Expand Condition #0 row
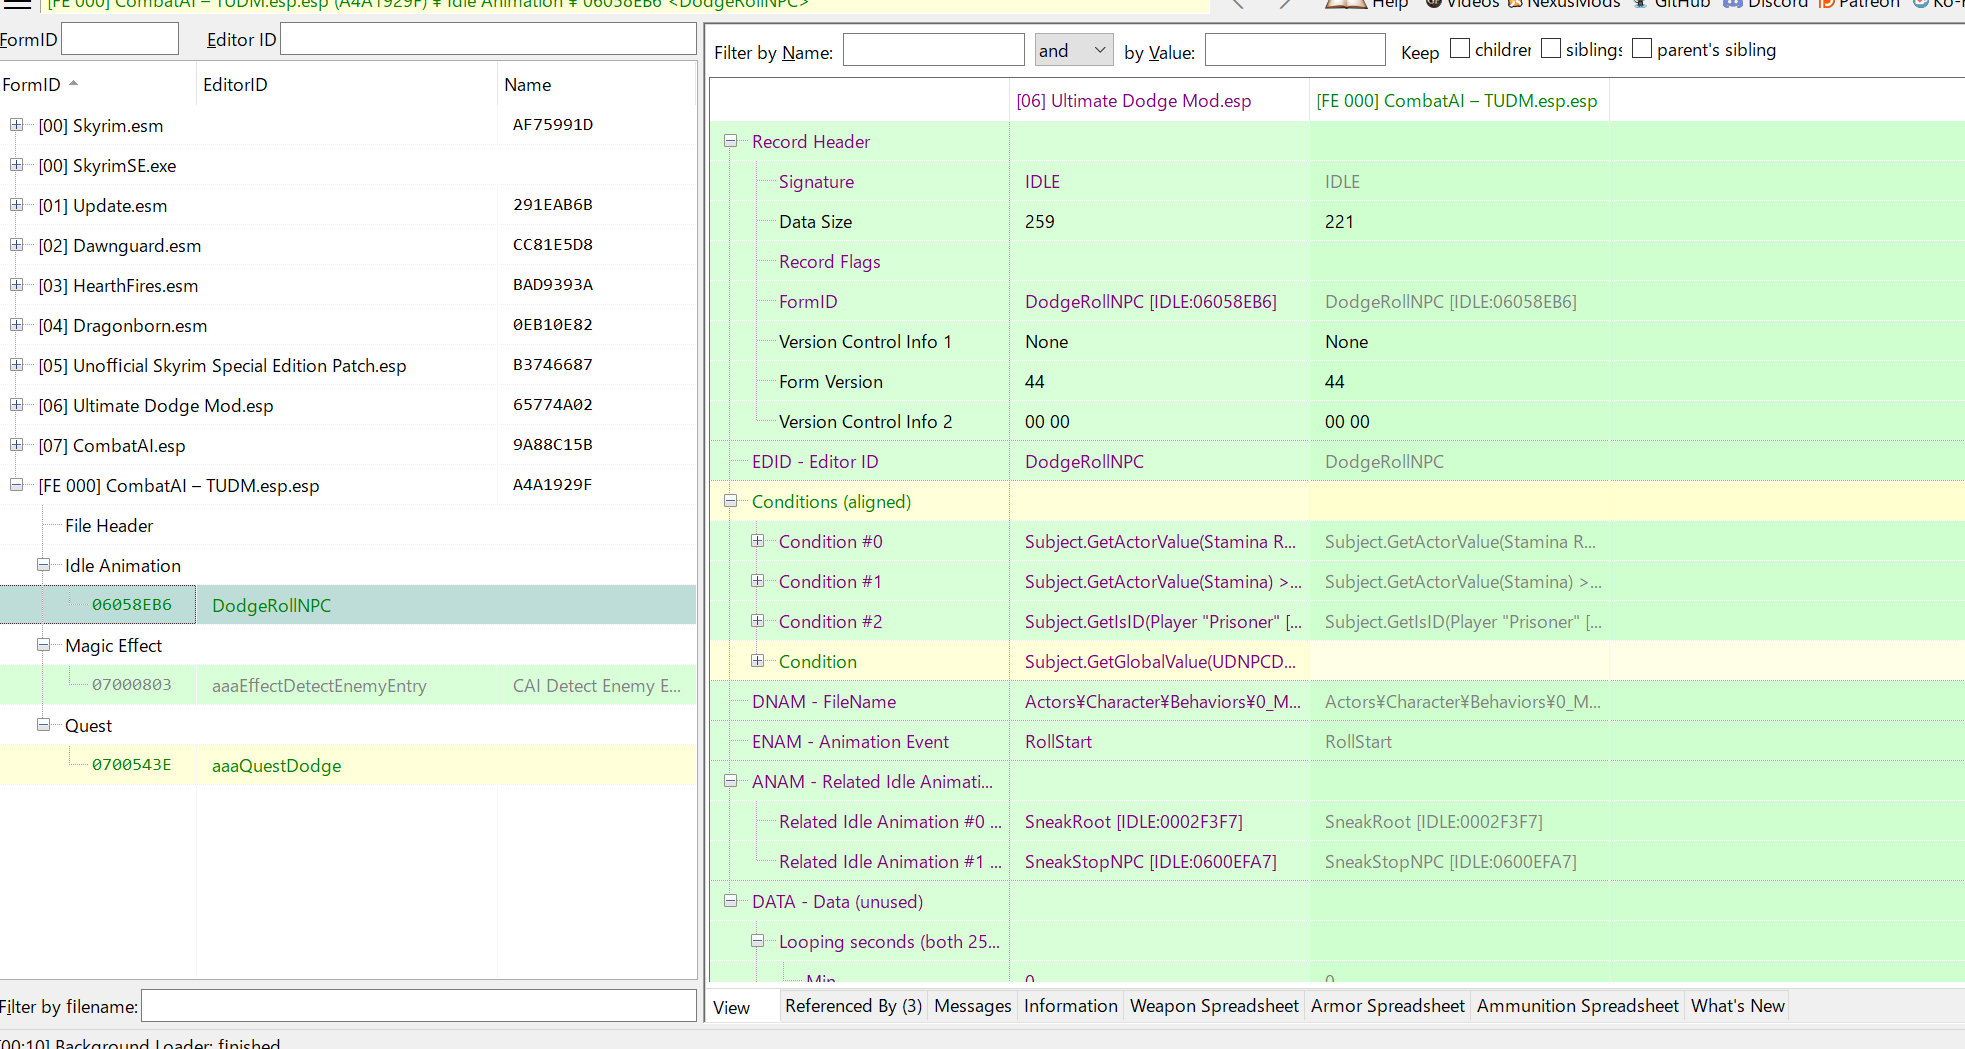The width and height of the screenshot is (1965, 1049). pos(757,541)
